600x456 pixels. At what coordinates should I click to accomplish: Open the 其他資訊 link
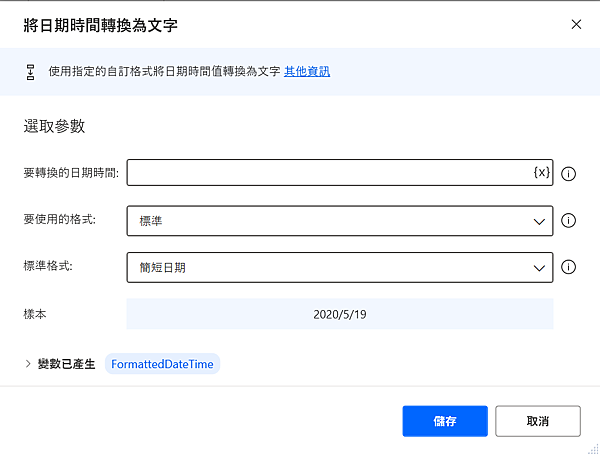[x=307, y=72]
